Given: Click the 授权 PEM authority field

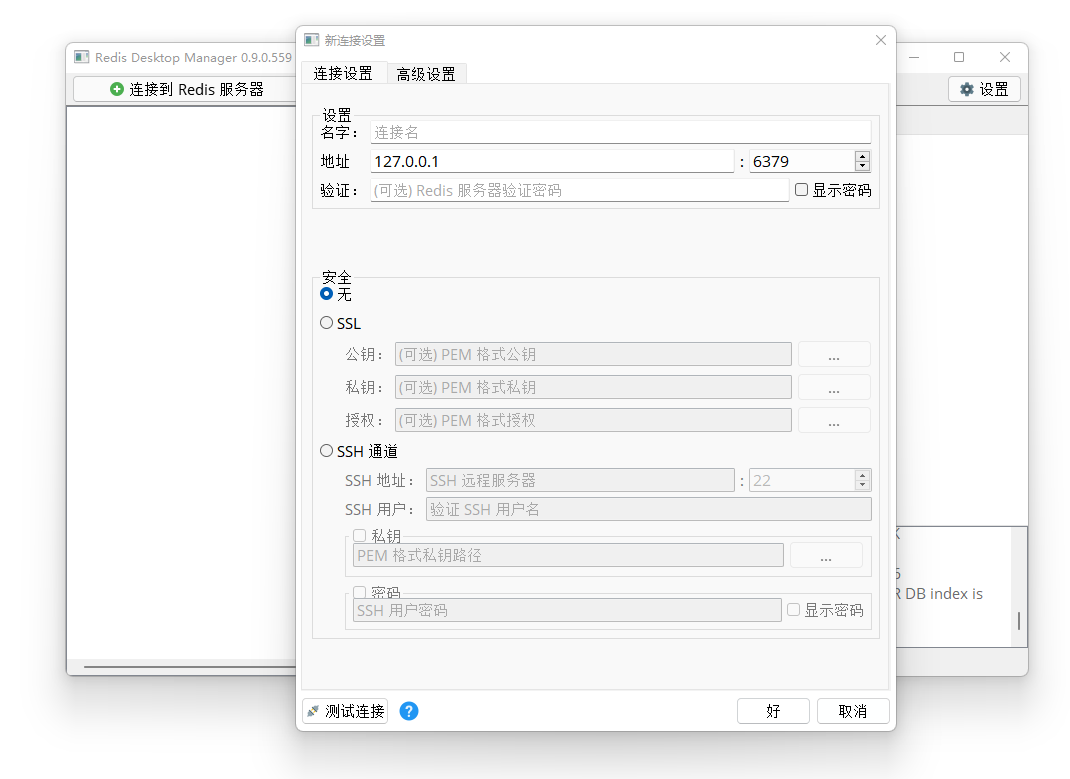Looking at the screenshot, I should tap(593, 420).
